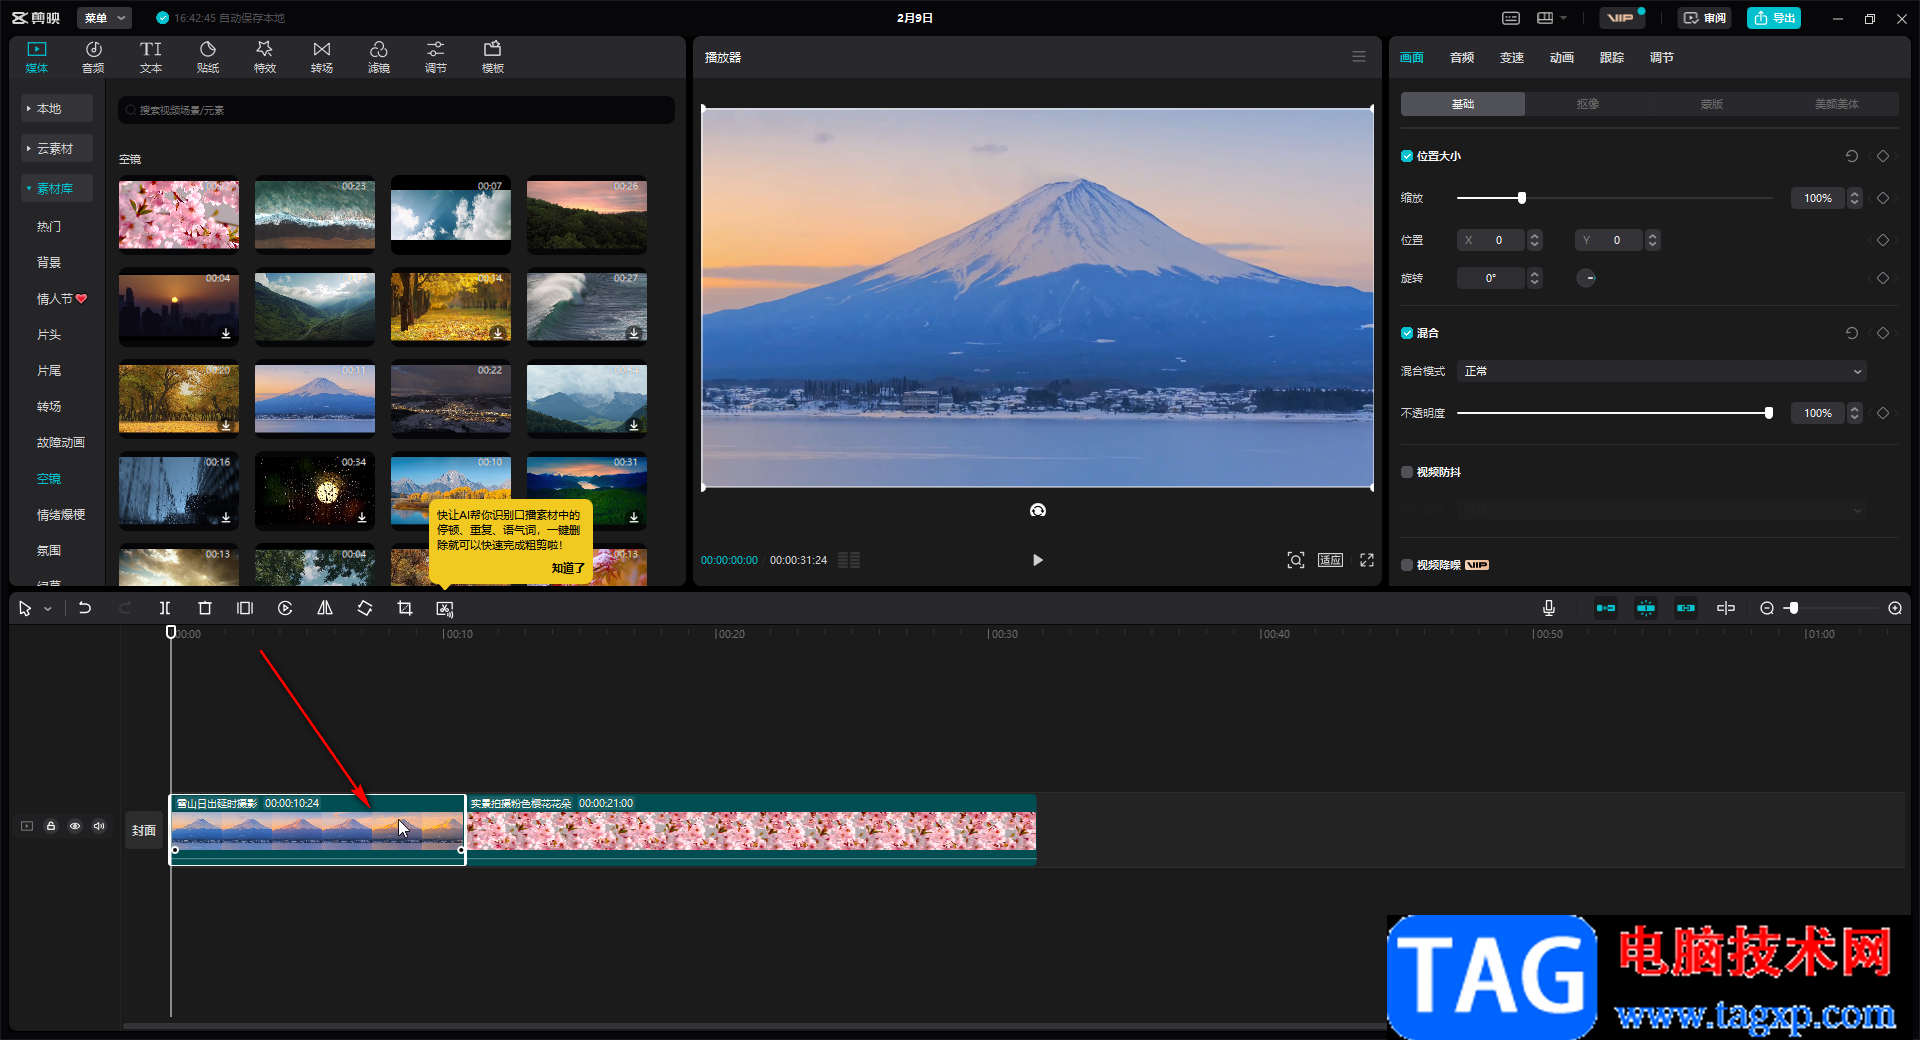
Task: Open the 滤镜 filters tab
Action: coord(379,57)
